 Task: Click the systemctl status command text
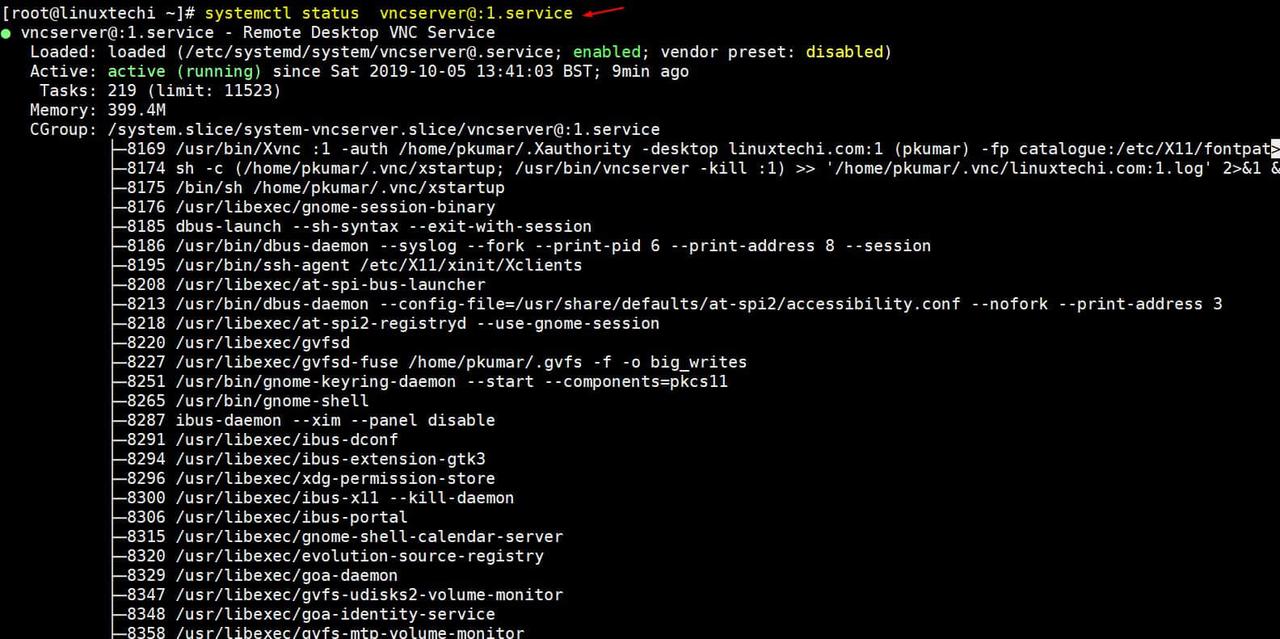pyautogui.click(x=388, y=13)
